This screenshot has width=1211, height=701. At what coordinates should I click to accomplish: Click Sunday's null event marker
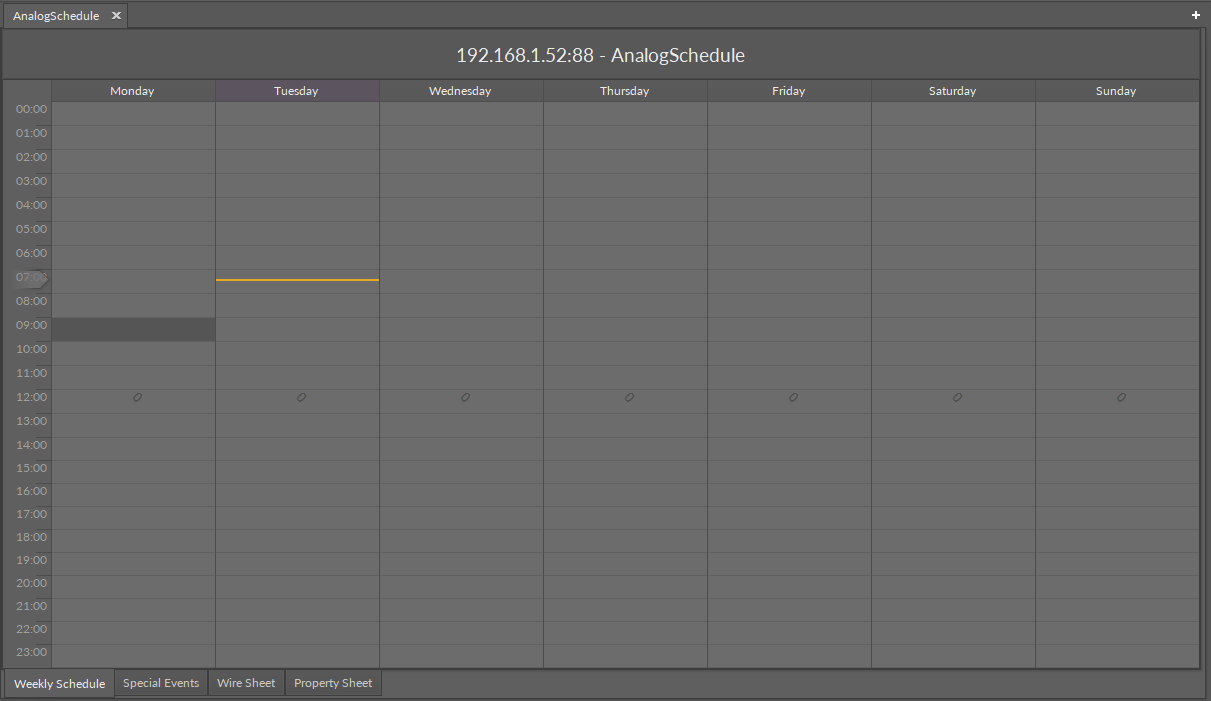[1121, 397]
